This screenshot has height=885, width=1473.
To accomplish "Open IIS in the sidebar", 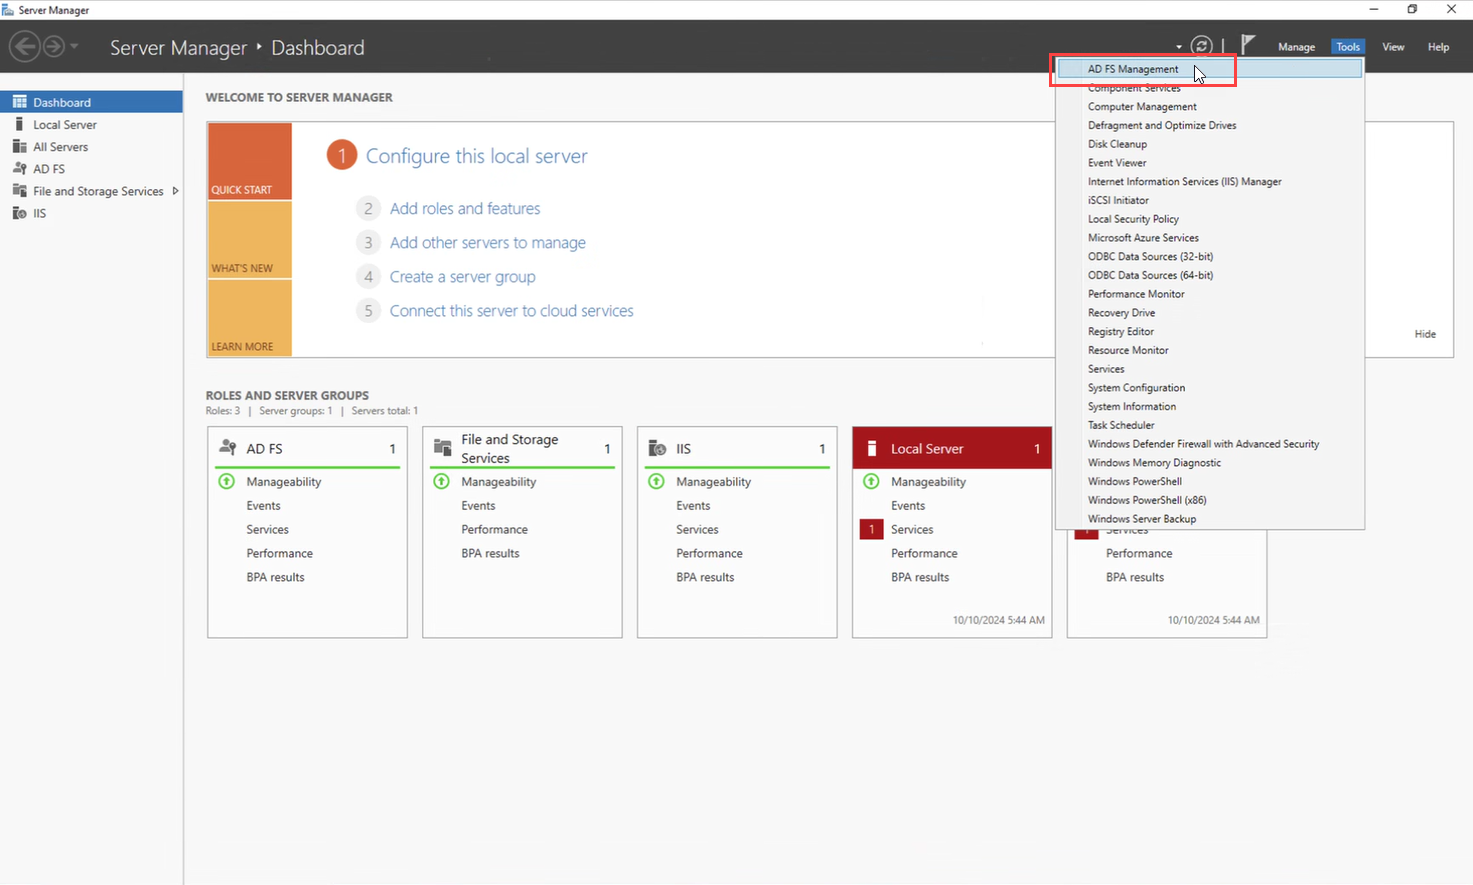I will click(91, 213).
